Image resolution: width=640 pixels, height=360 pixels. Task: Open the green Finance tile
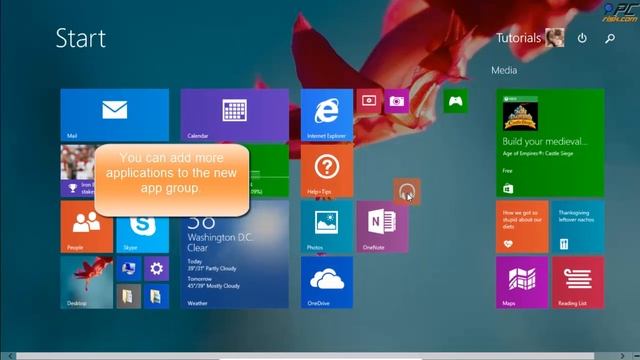[269, 171]
